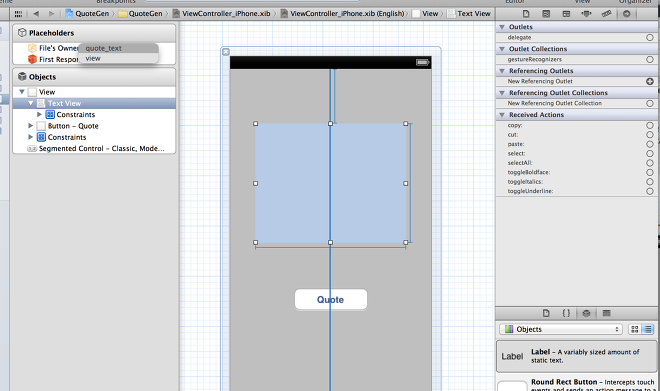Collapse the Text View tree item
Viewport: 660px width, 391px height.
(31, 103)
